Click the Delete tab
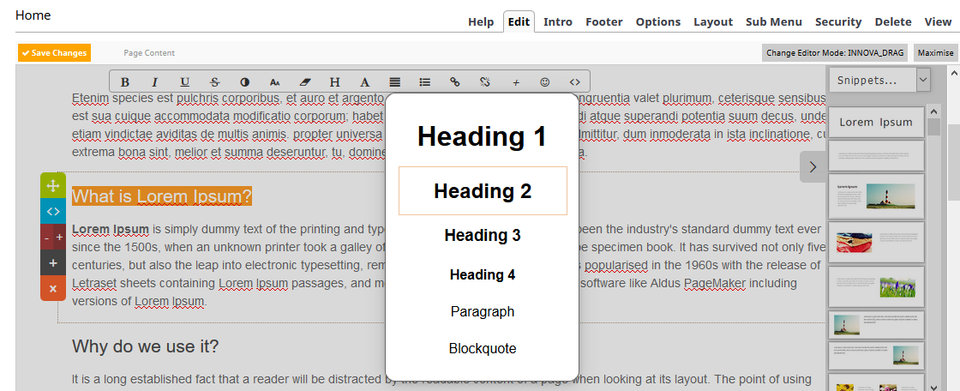 [893, 22]
